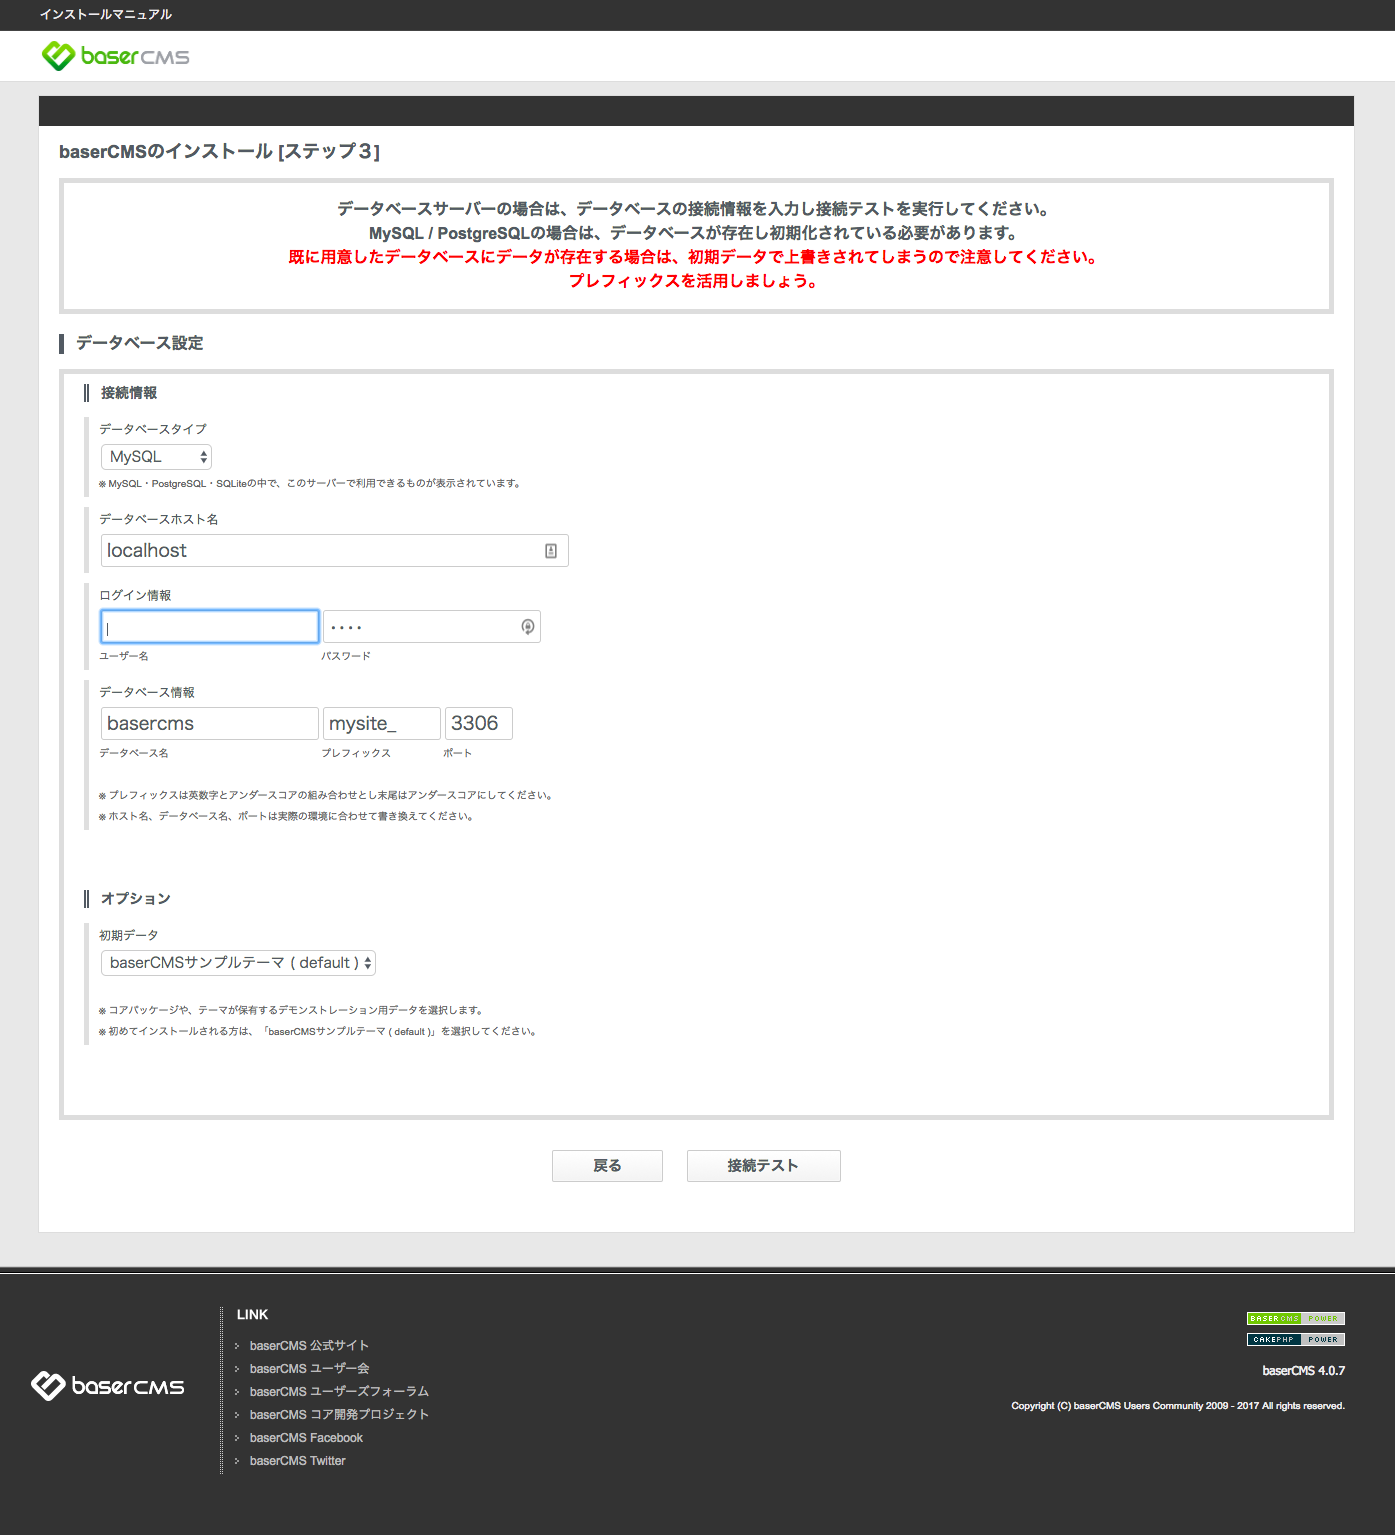1395x1535 pixels.
Task: Click the baserCMS logo in the footer
Action: point(107,1387)
